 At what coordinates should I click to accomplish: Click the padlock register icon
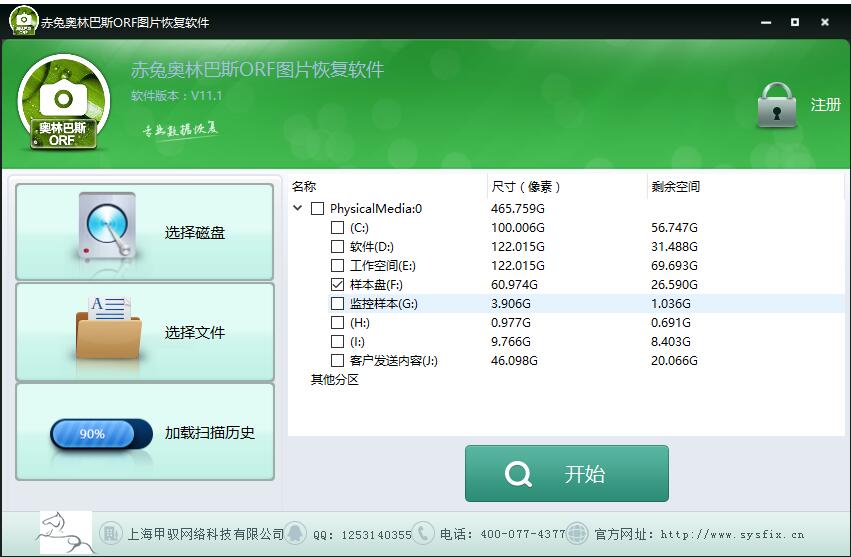(777, 106)
